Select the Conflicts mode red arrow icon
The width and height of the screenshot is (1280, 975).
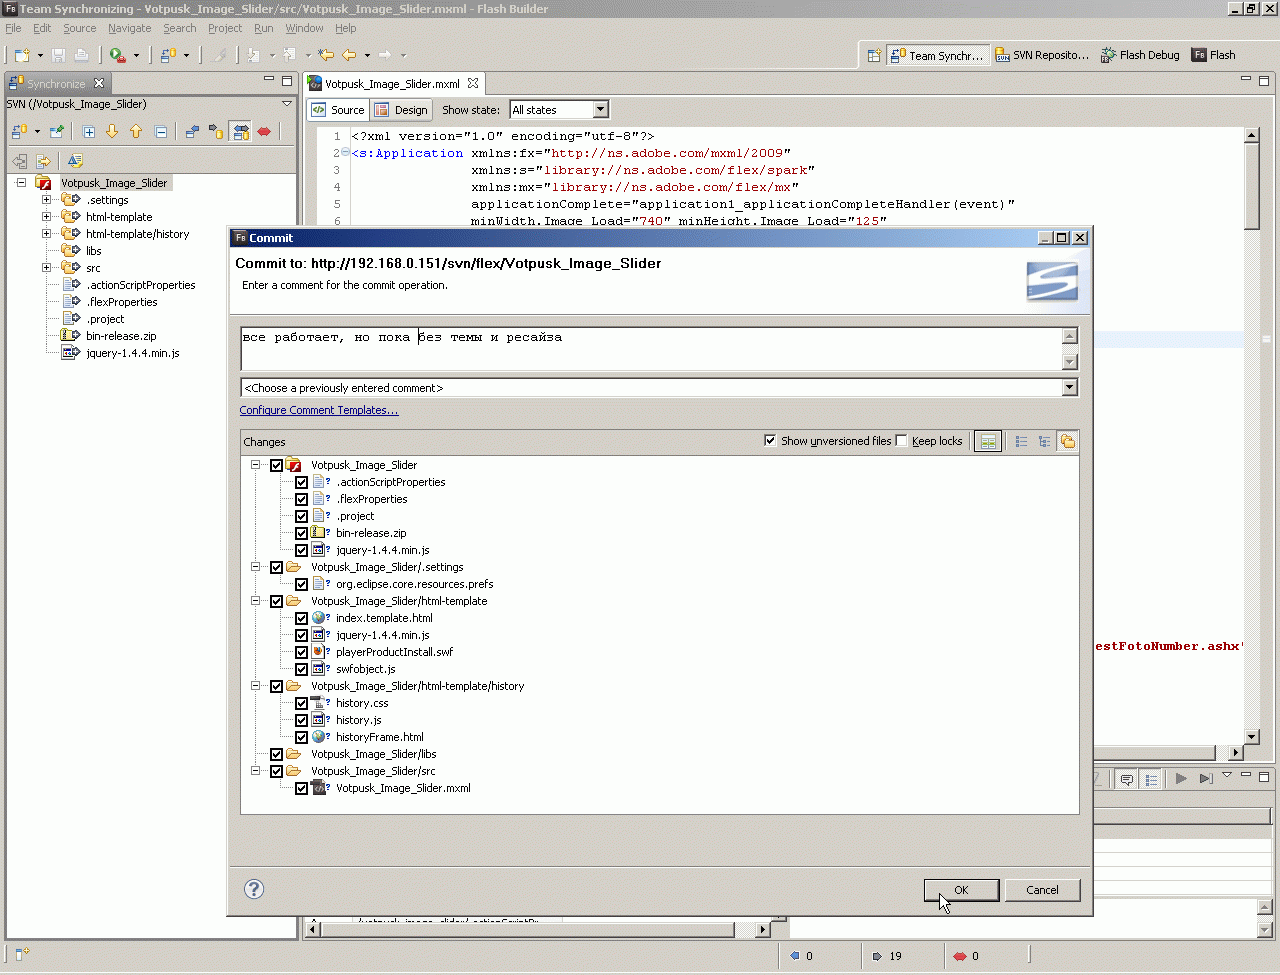[x=264, y=132]
